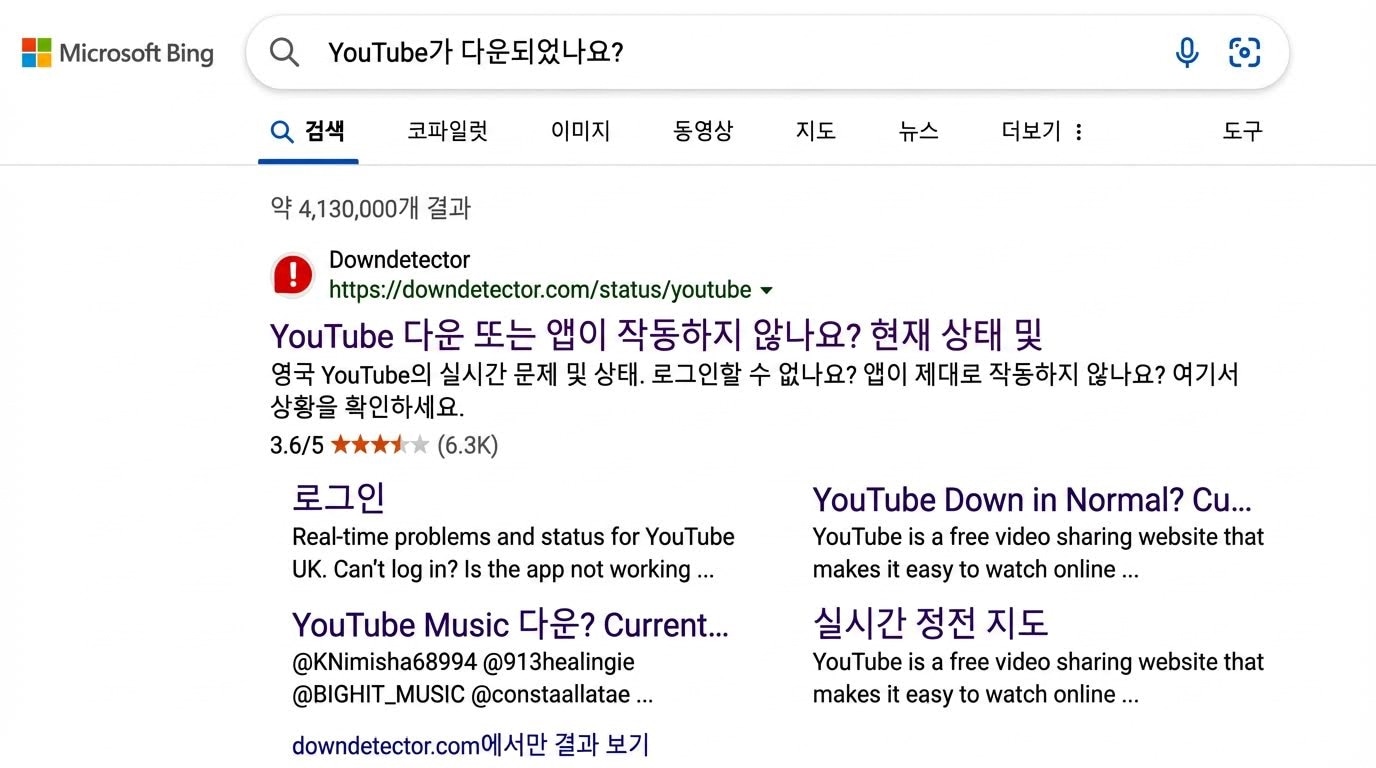Open visual search using the camera icon
Screen dimensions: 1376x768
click(1243, 52)
